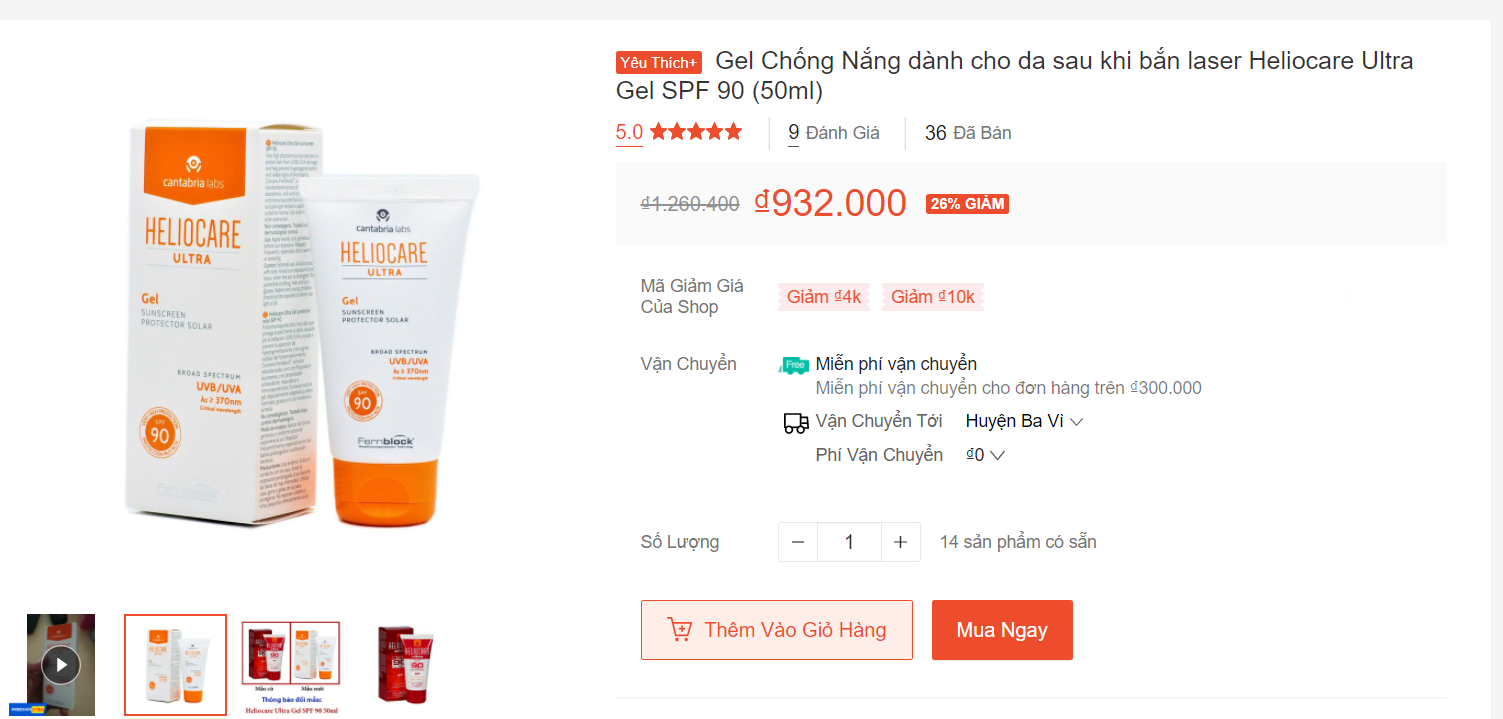Screen dimensions: 1503x719
Task: Click the minus icon to decrease quantity
Action: point(797,541)
